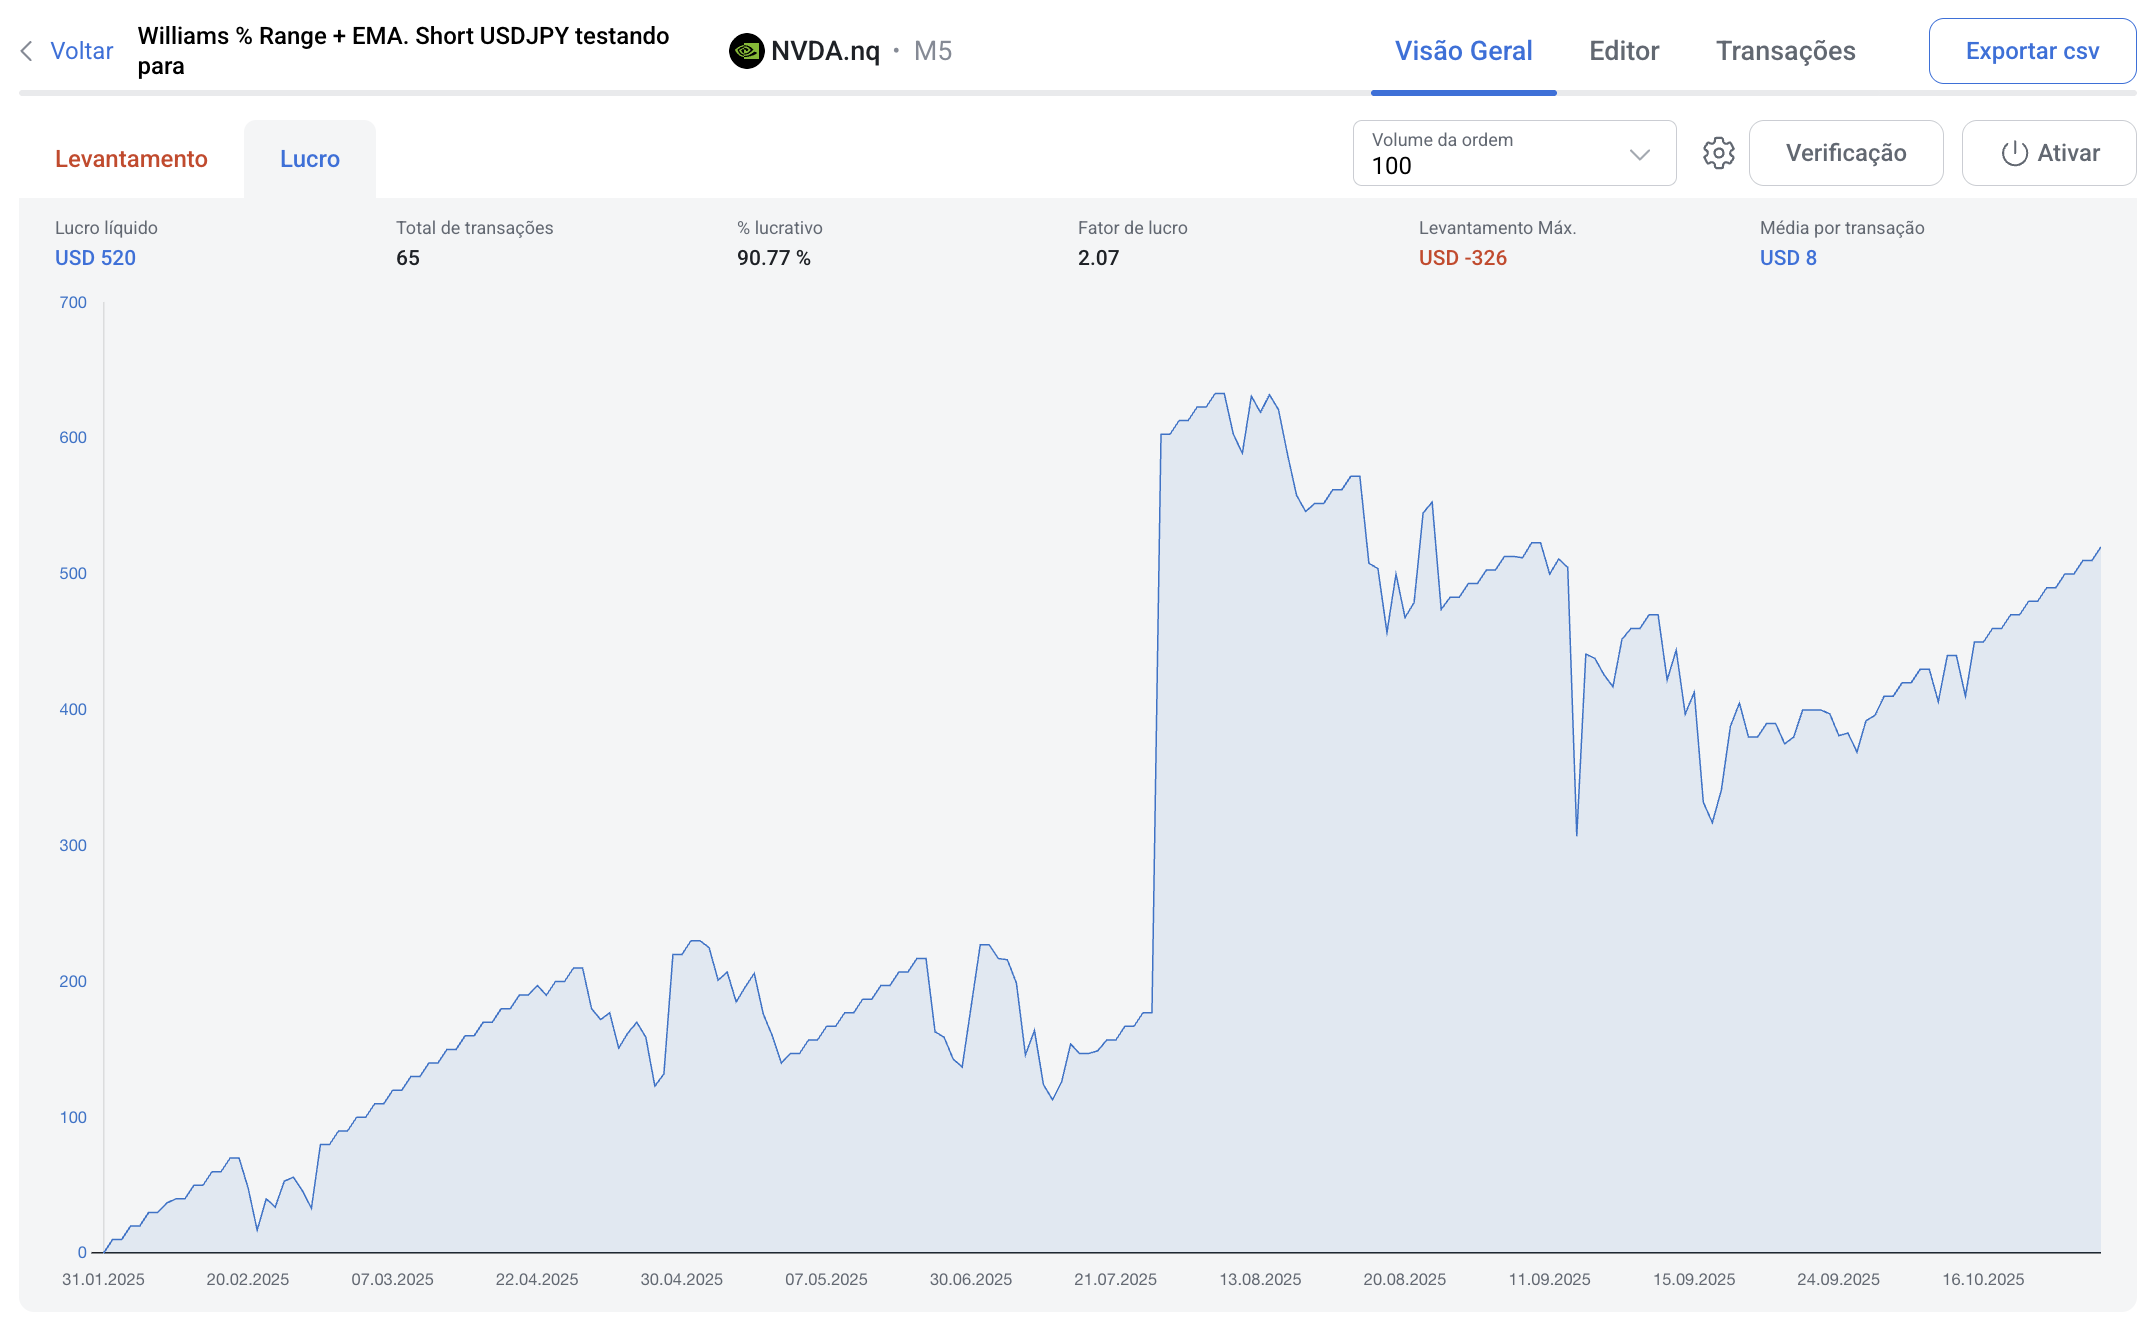Viewport: 2152px width, 1326px height.
Task: Click the 13.08.2025 date on chart axis
Action: point(1259,1279)
